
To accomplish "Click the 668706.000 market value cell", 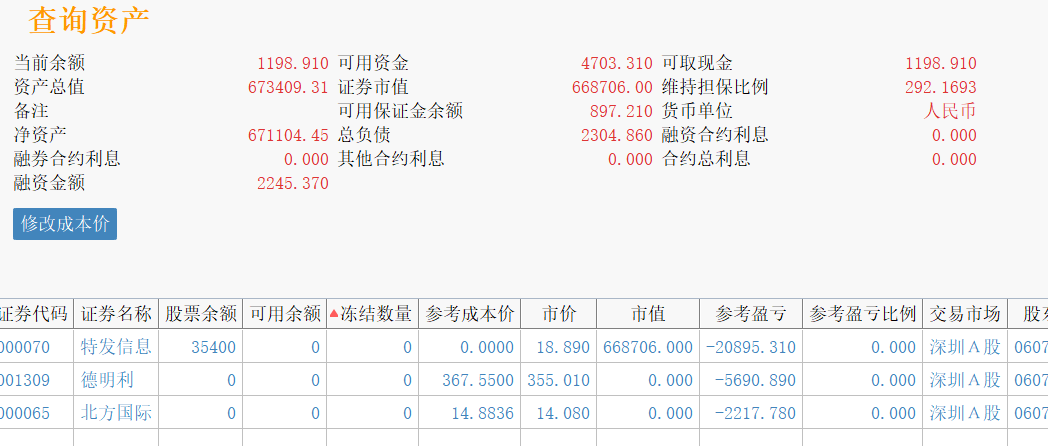I will (648, 347).
